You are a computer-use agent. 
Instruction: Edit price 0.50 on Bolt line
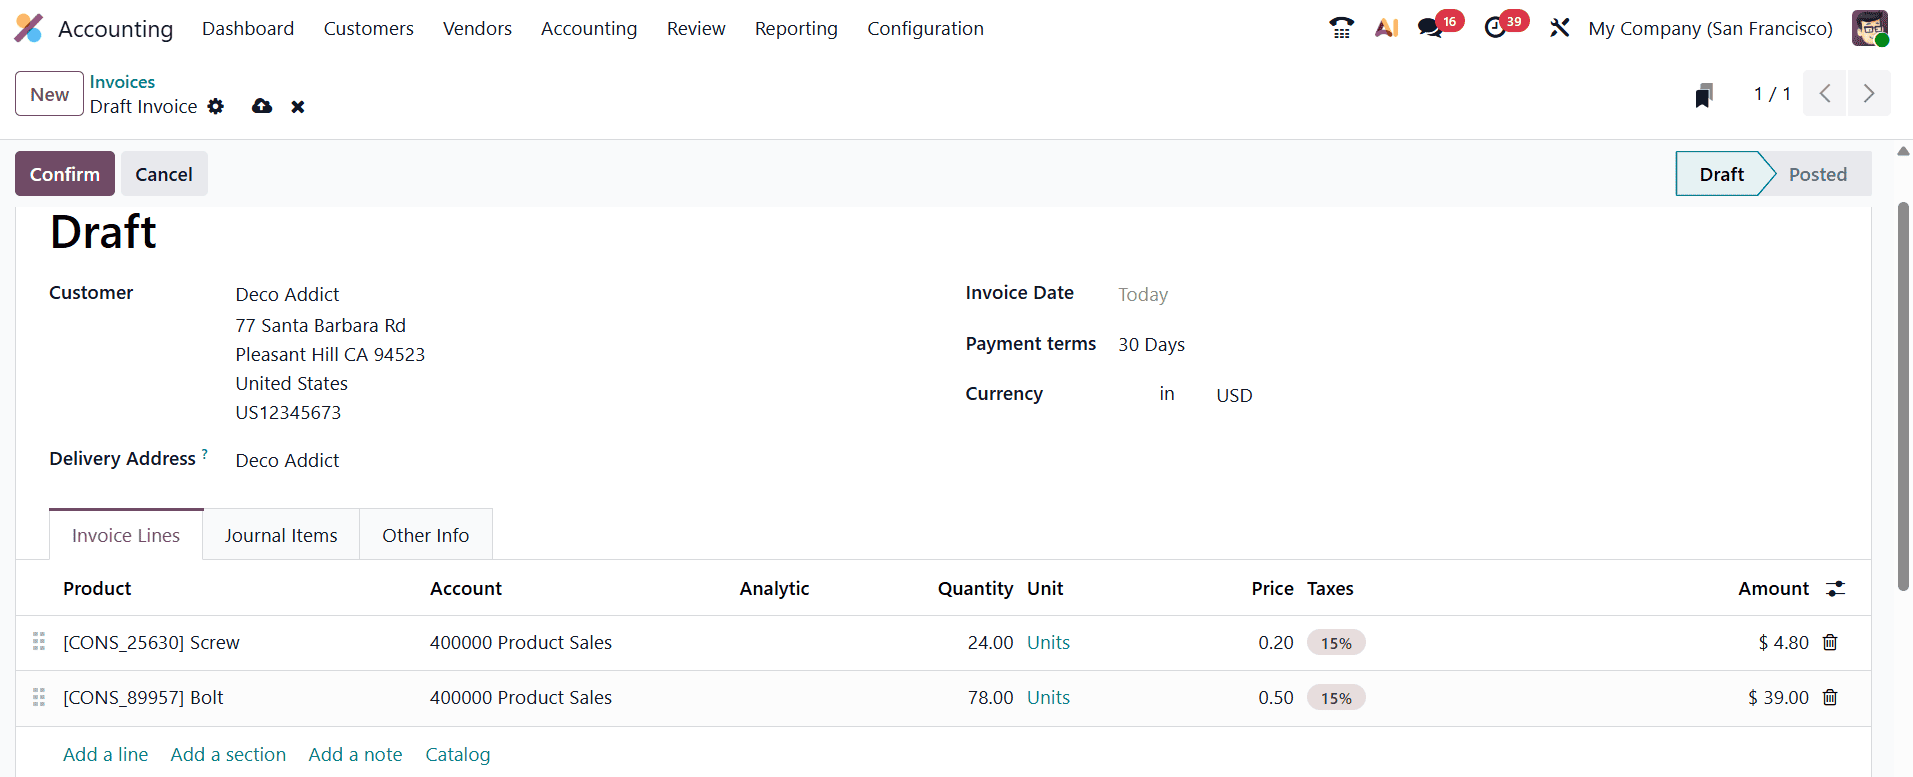[x=1275, y=697]
